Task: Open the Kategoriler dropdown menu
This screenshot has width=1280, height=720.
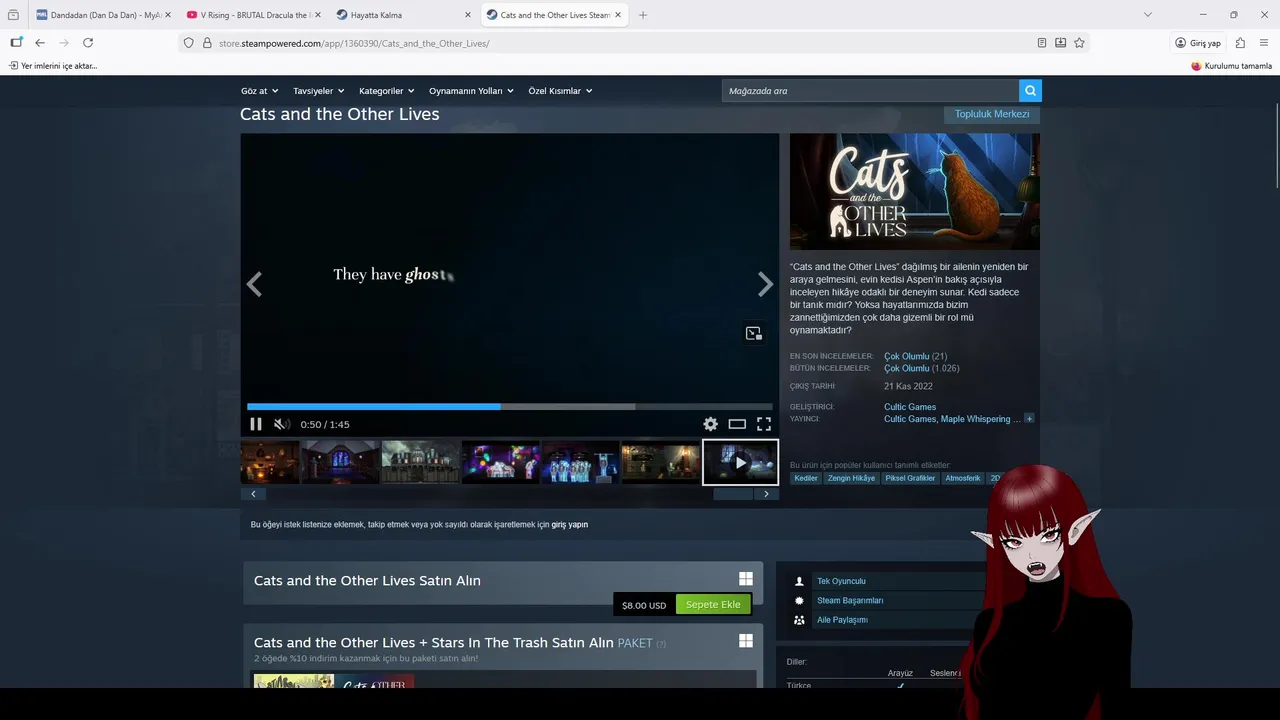Action: click(387, 91)
